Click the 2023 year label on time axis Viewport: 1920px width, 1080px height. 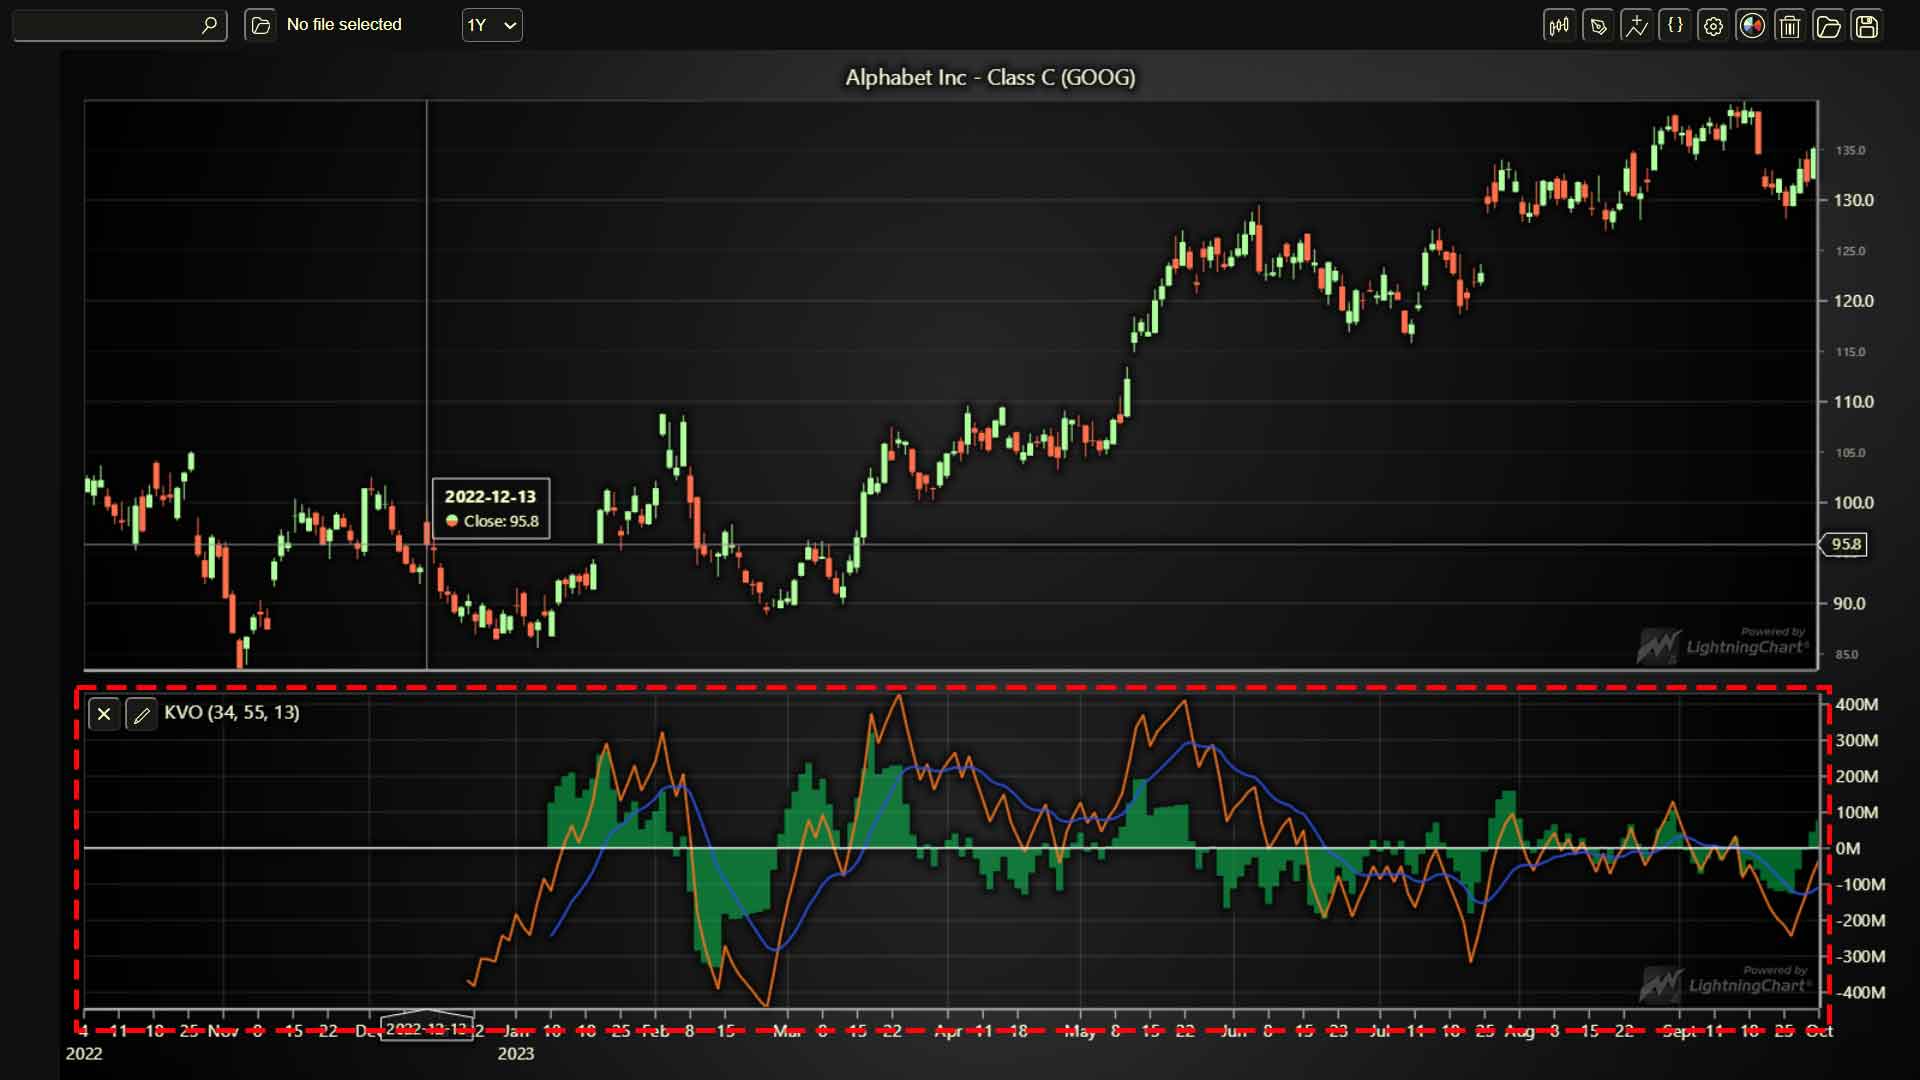(x=516, y=1054)
